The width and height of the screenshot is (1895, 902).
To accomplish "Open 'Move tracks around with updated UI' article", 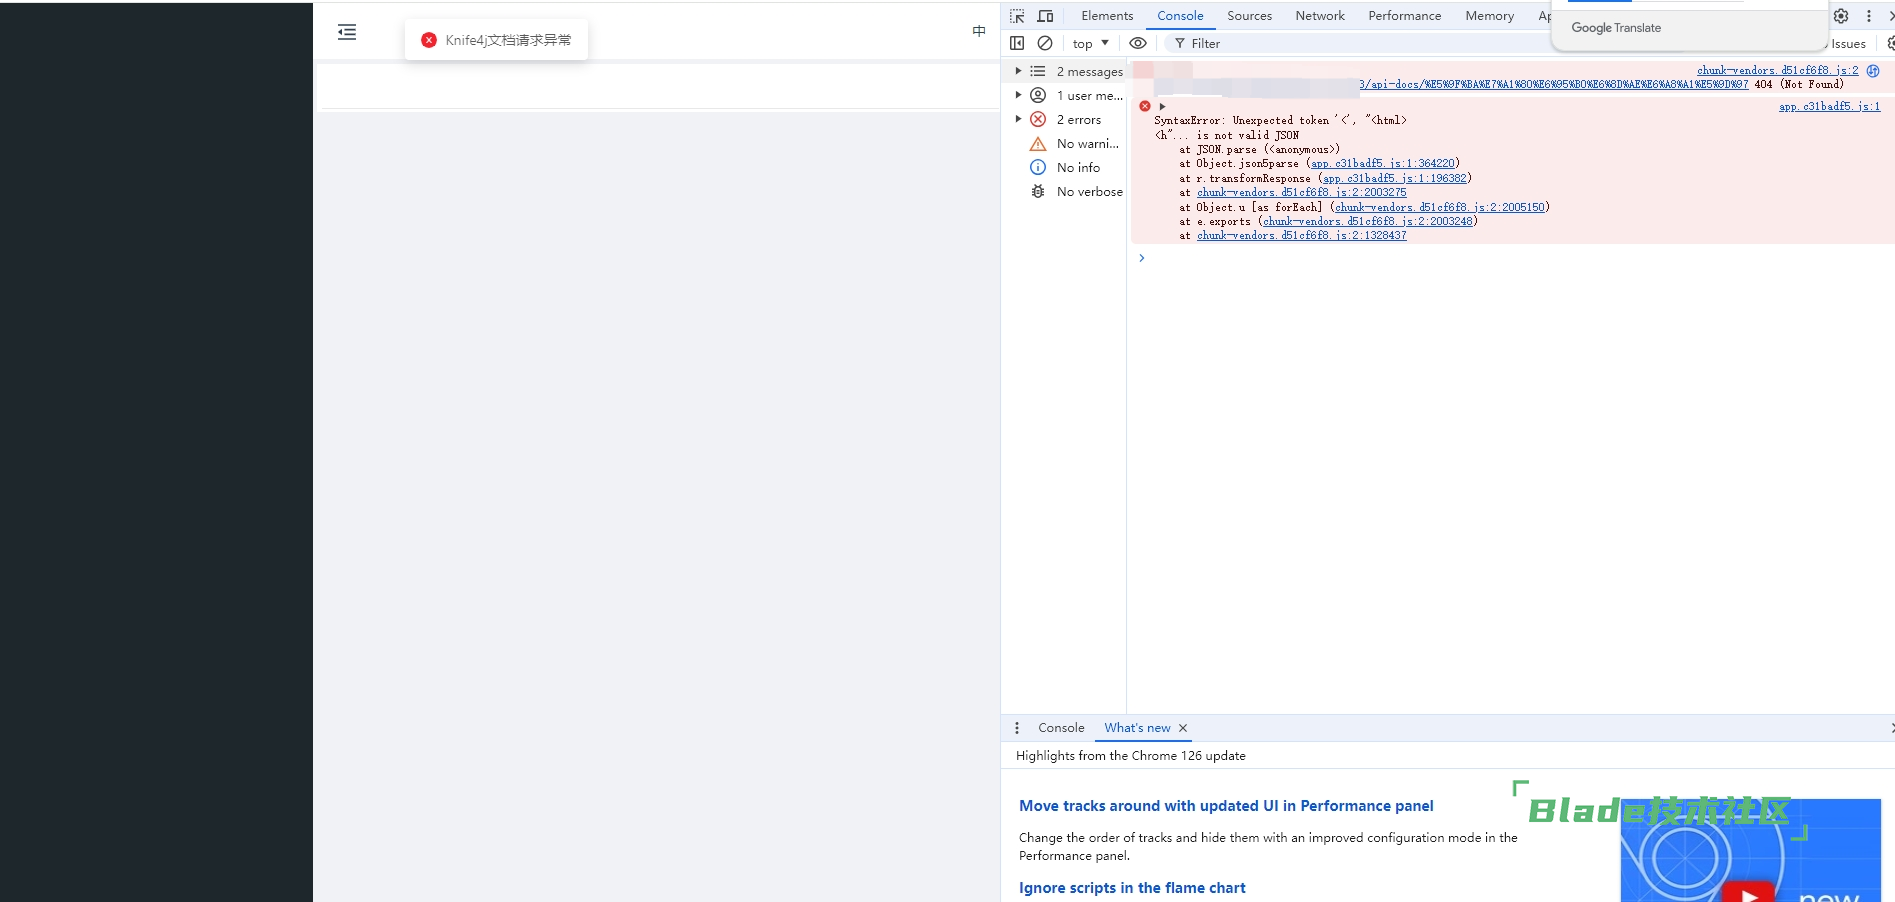I will click(1226, 806).
